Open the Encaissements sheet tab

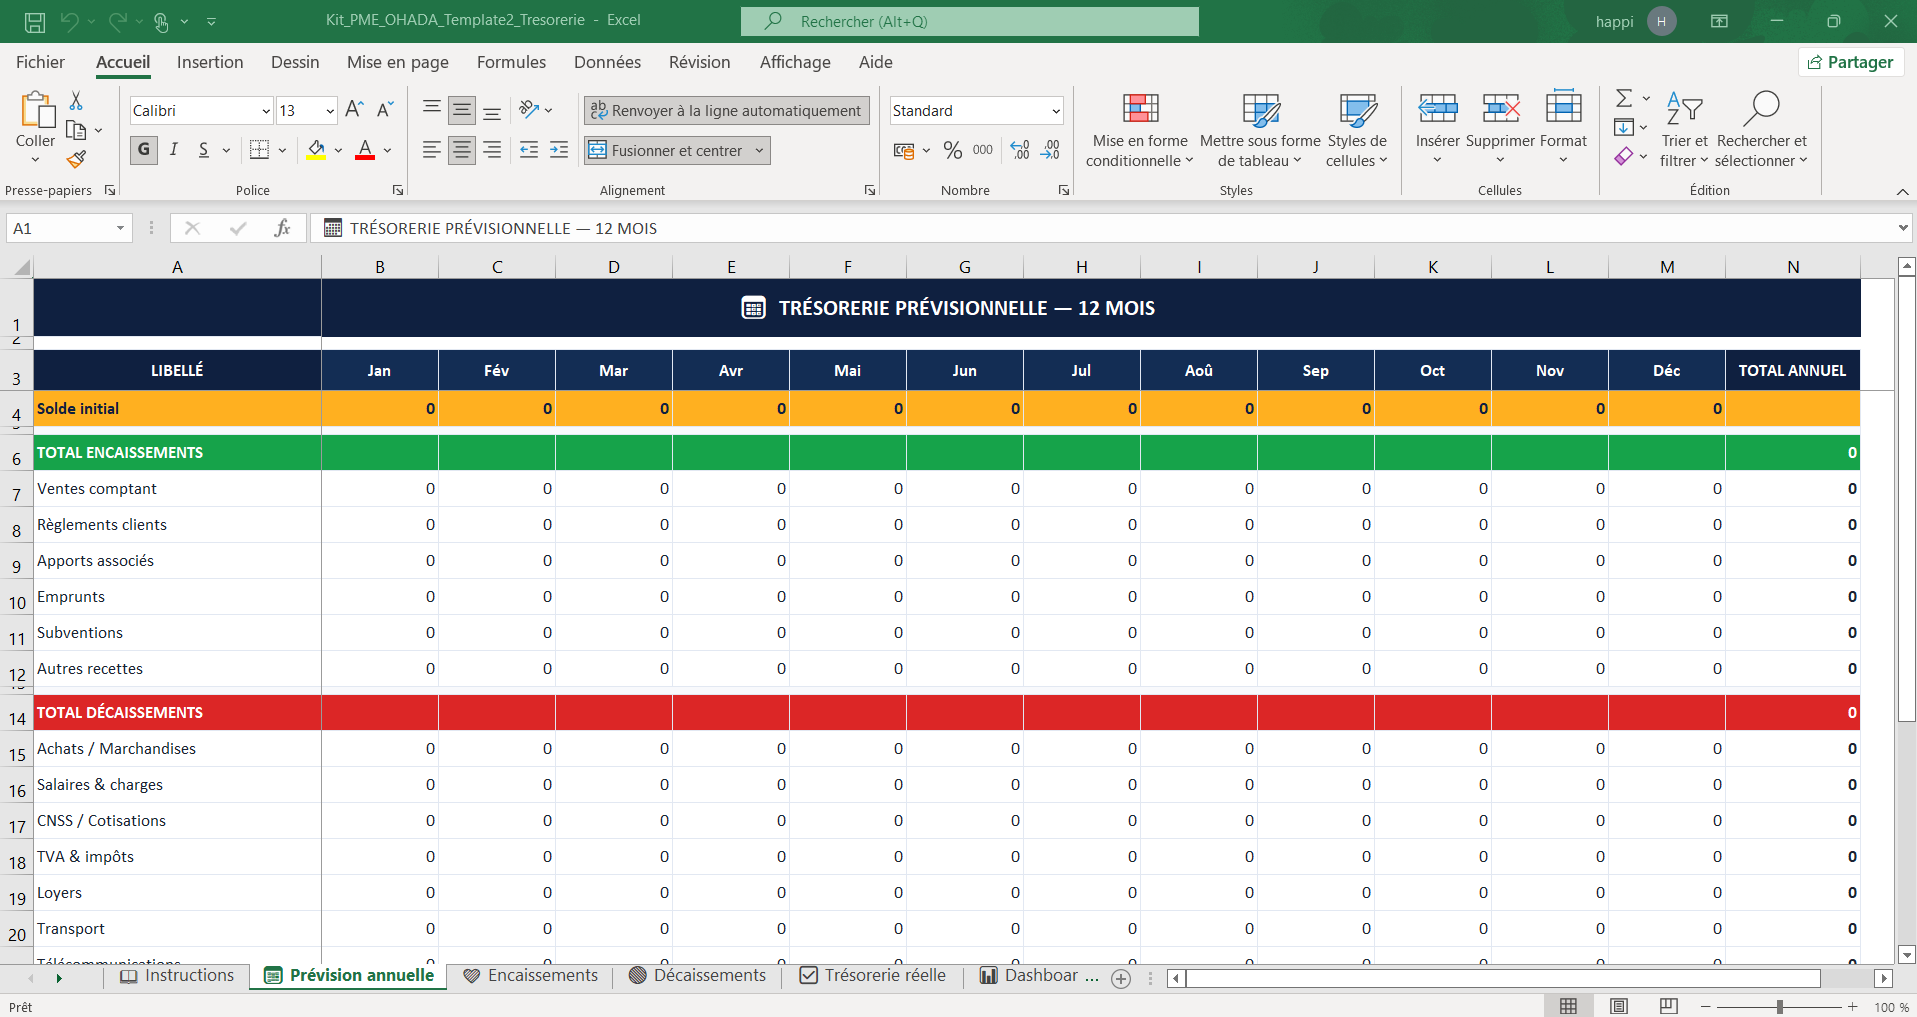click(x=531, y=976)
